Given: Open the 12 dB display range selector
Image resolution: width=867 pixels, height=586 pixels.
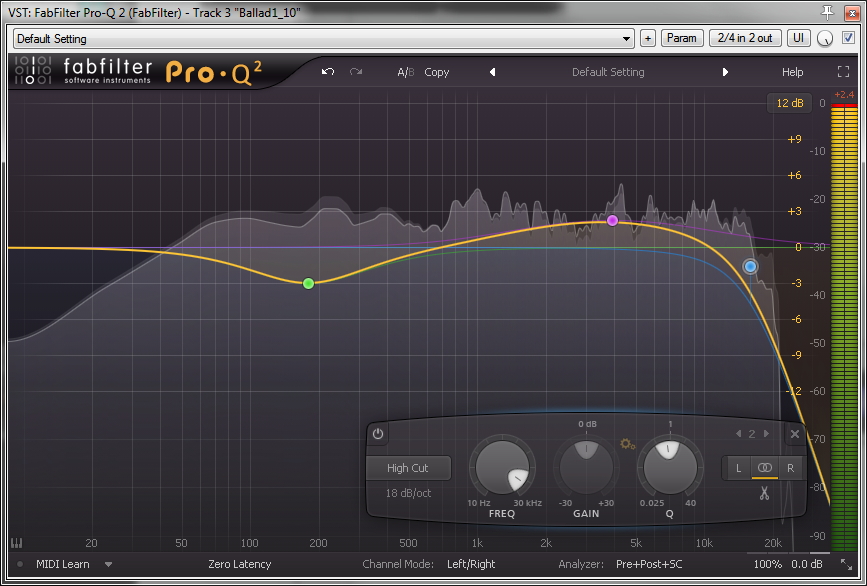Looking at the screenshot, I should click(x=790, y=103).
